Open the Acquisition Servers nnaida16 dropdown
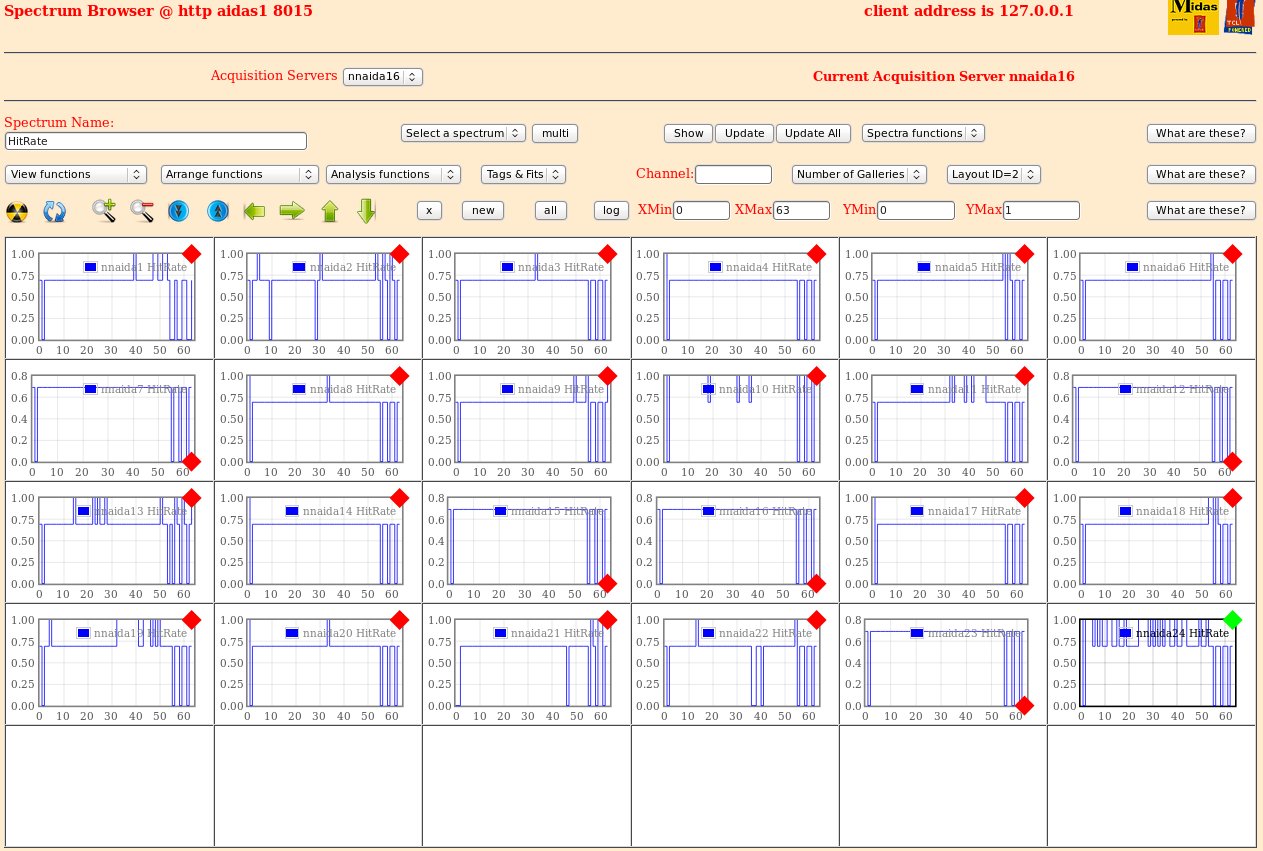The width and height of the screenshot is (1263, 851). point(383,77)
